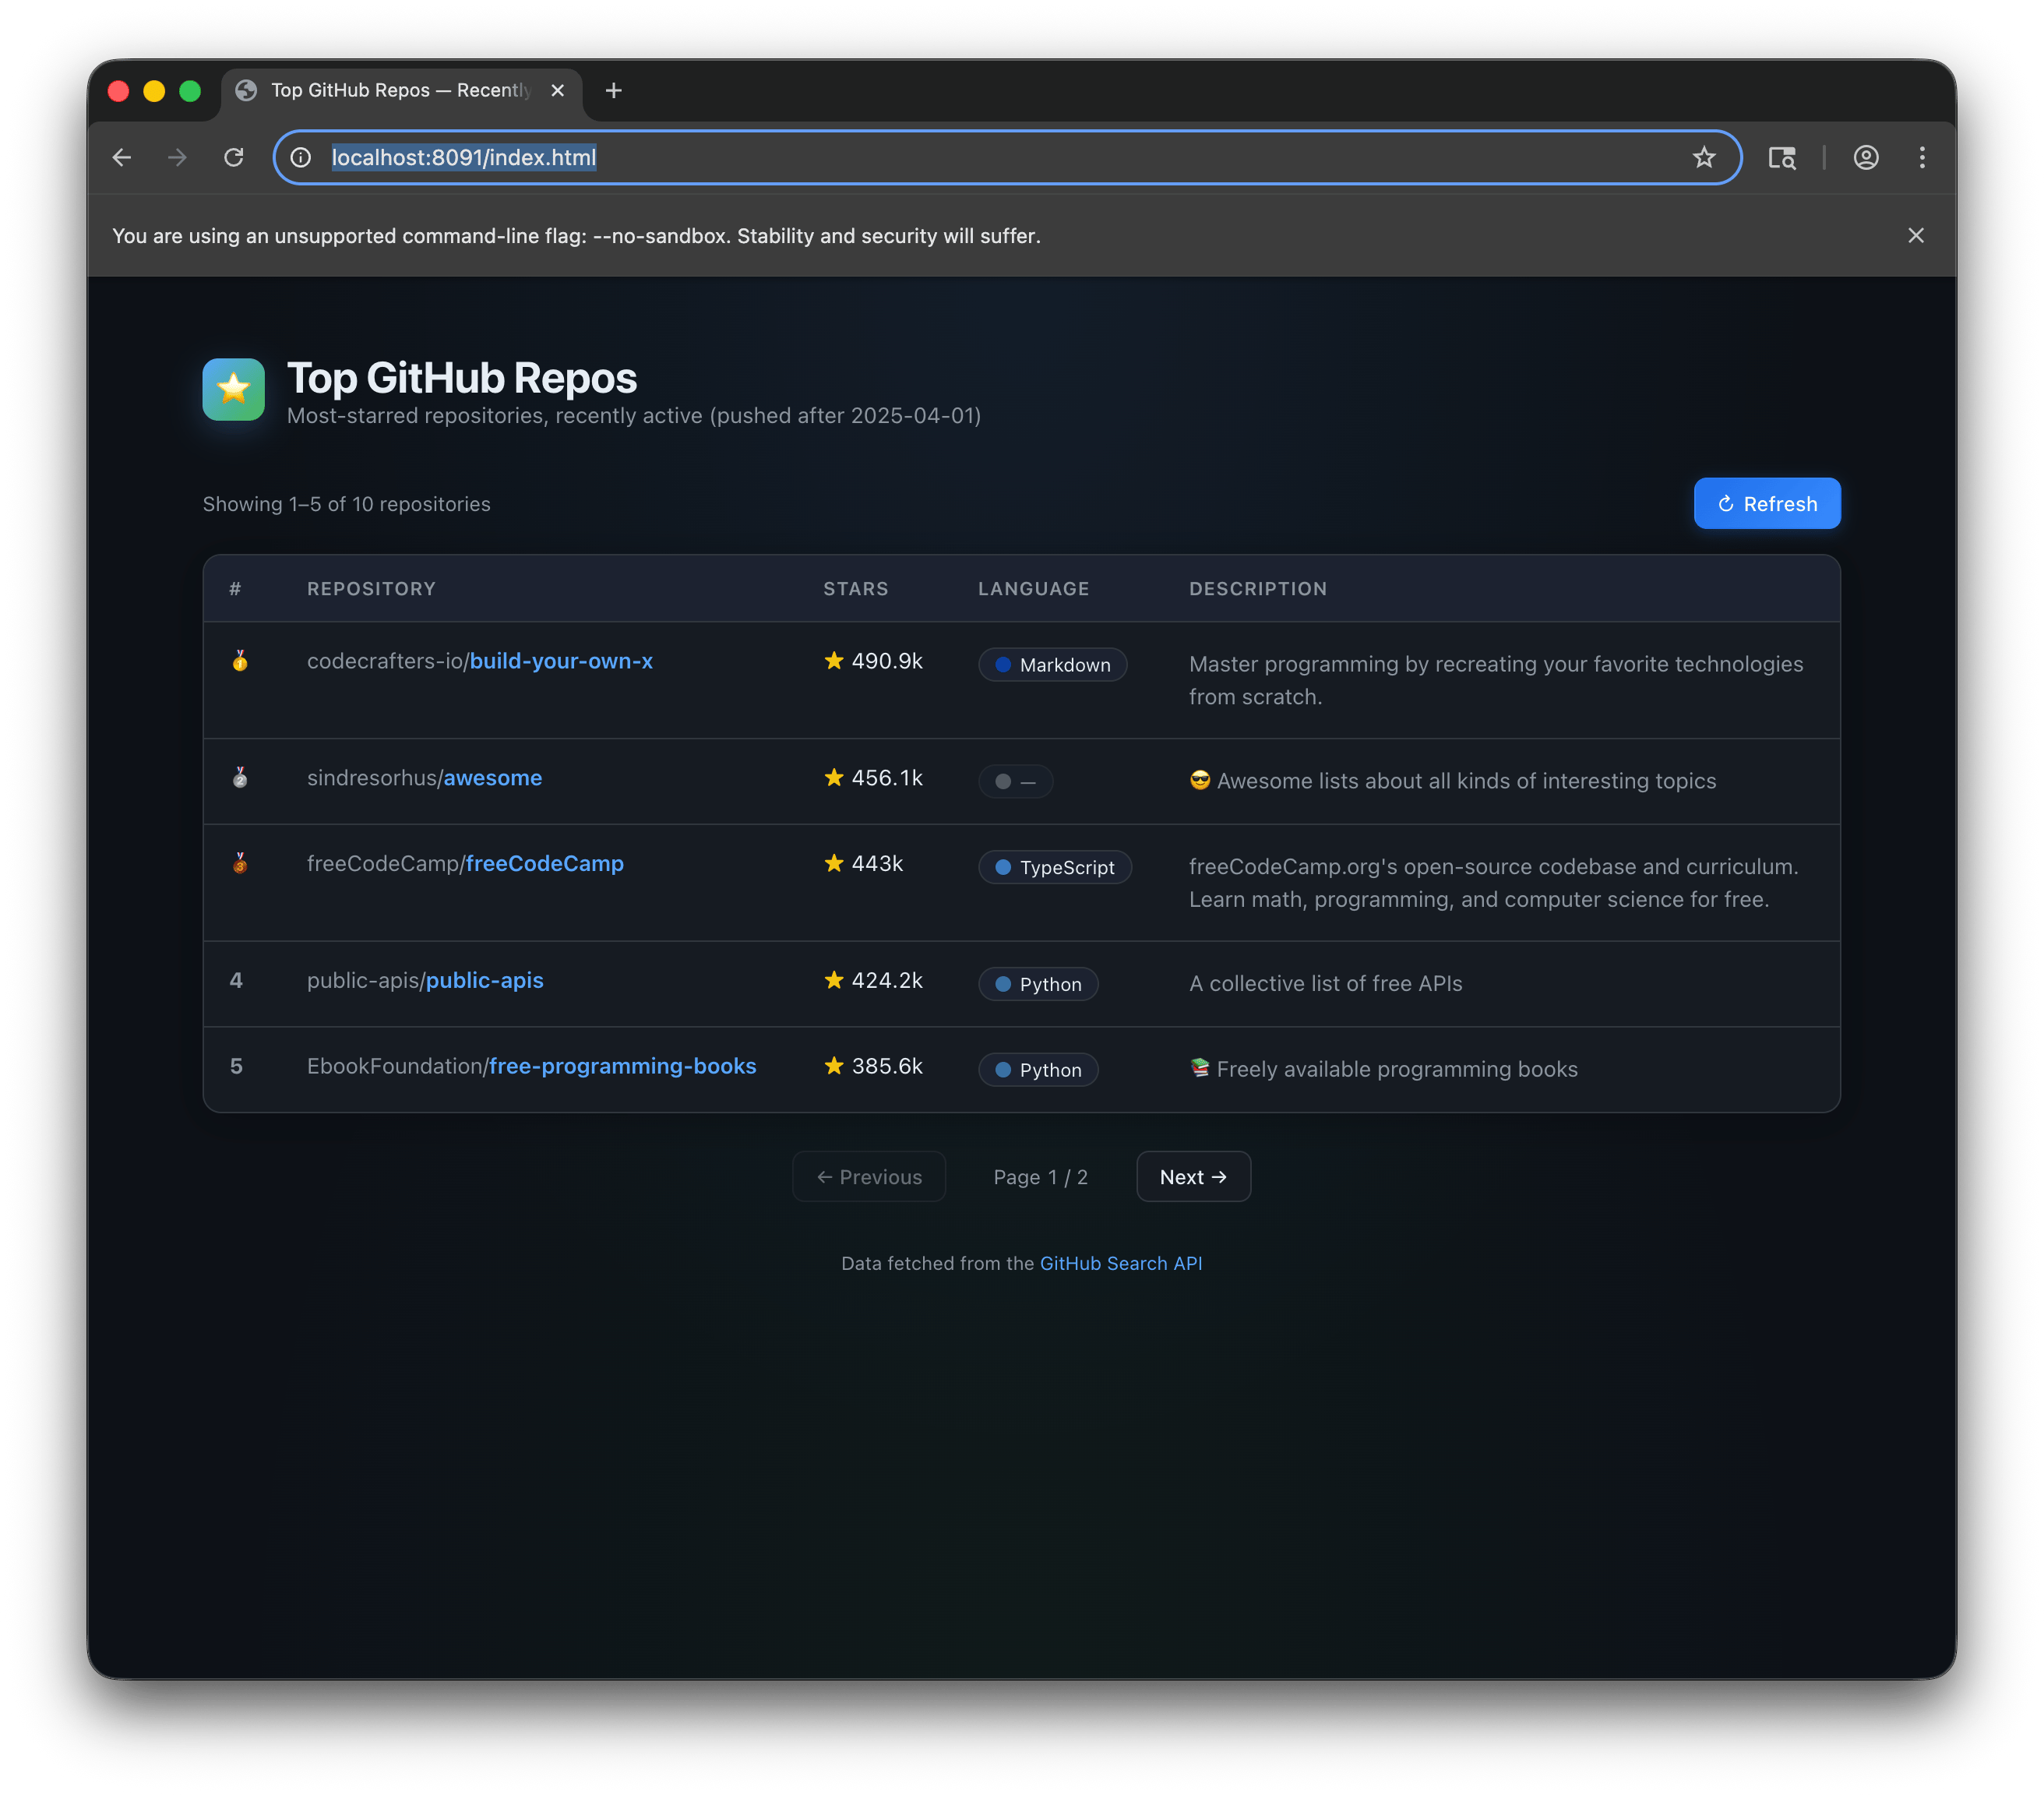The image size is (2044, 1795).
Task: Click the LANGUAGE column header
Action: (1034, 589)
